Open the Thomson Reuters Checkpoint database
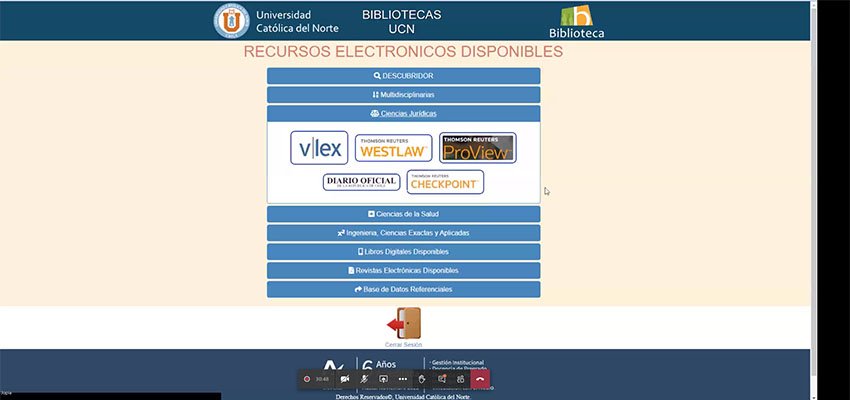Image resolution: width=850 pixels, height=400 pixels. tap(445, 182)
